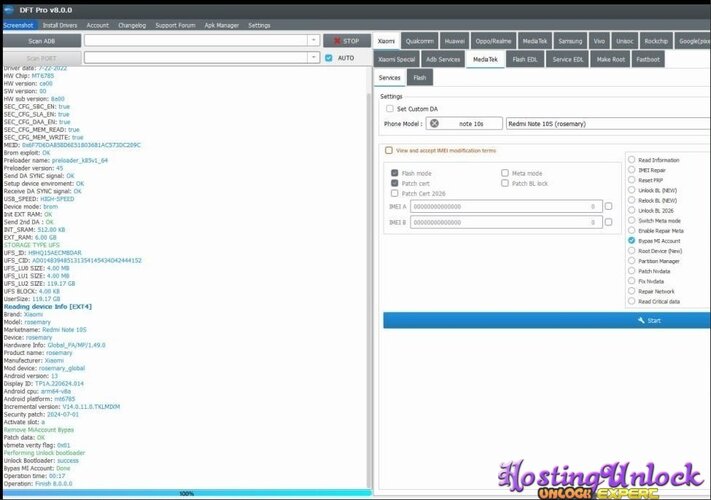
Task: Click the IMEI A input field
Action: (x=506, y=206)
